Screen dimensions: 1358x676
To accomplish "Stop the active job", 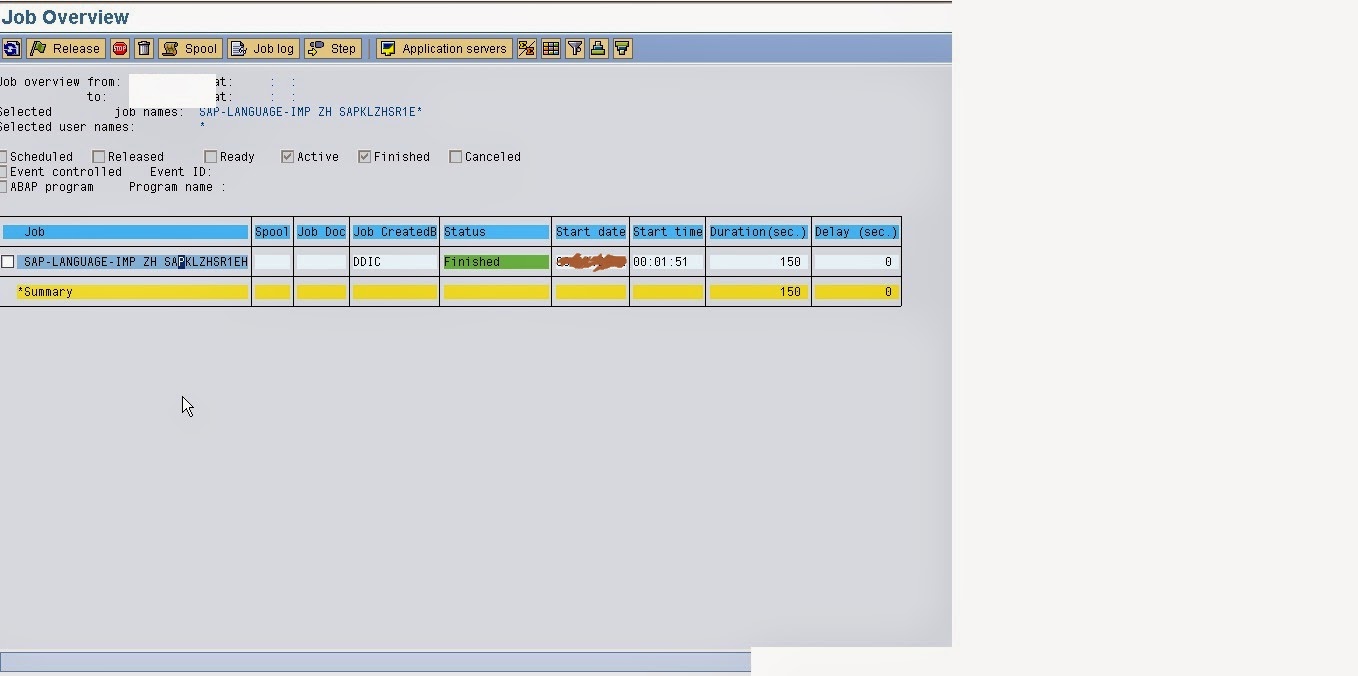I will coord(120,48).
